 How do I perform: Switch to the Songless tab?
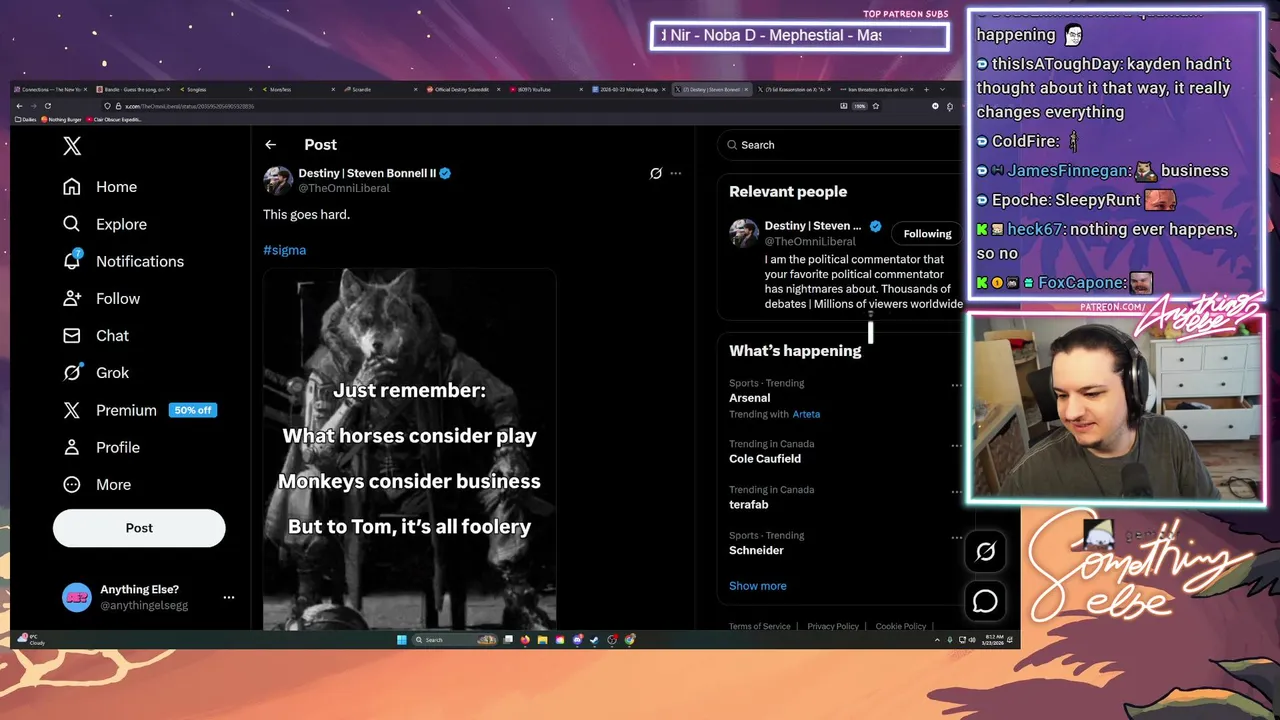(x=215, y=89)
